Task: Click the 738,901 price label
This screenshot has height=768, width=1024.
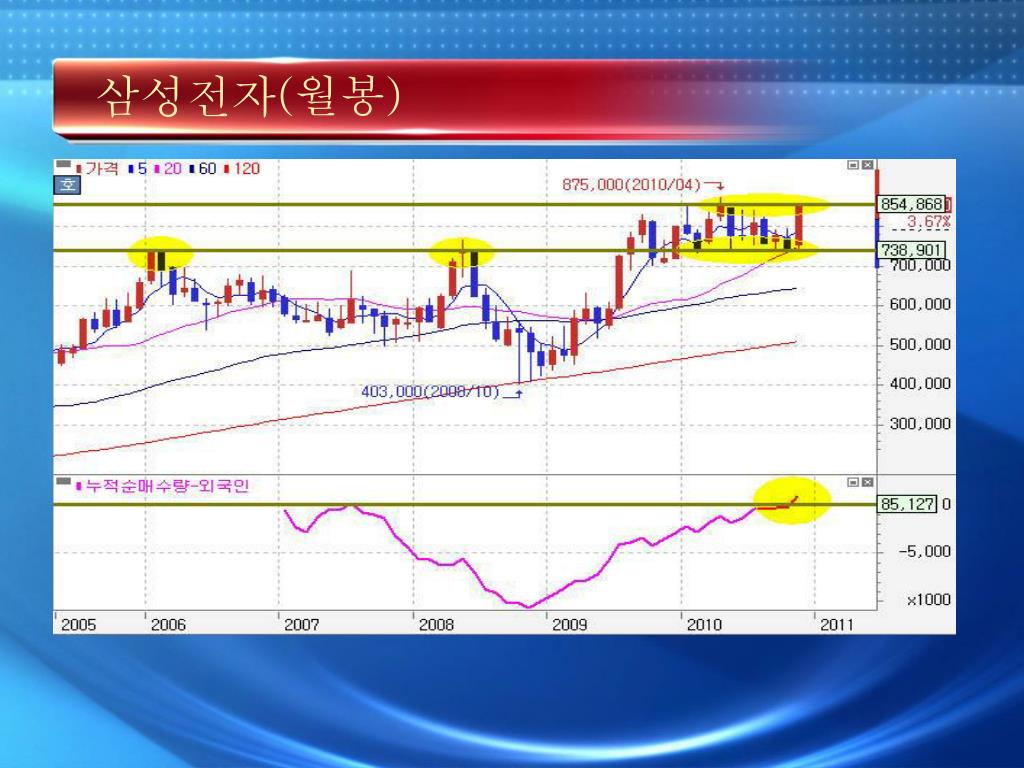Action: coord(910,250)
